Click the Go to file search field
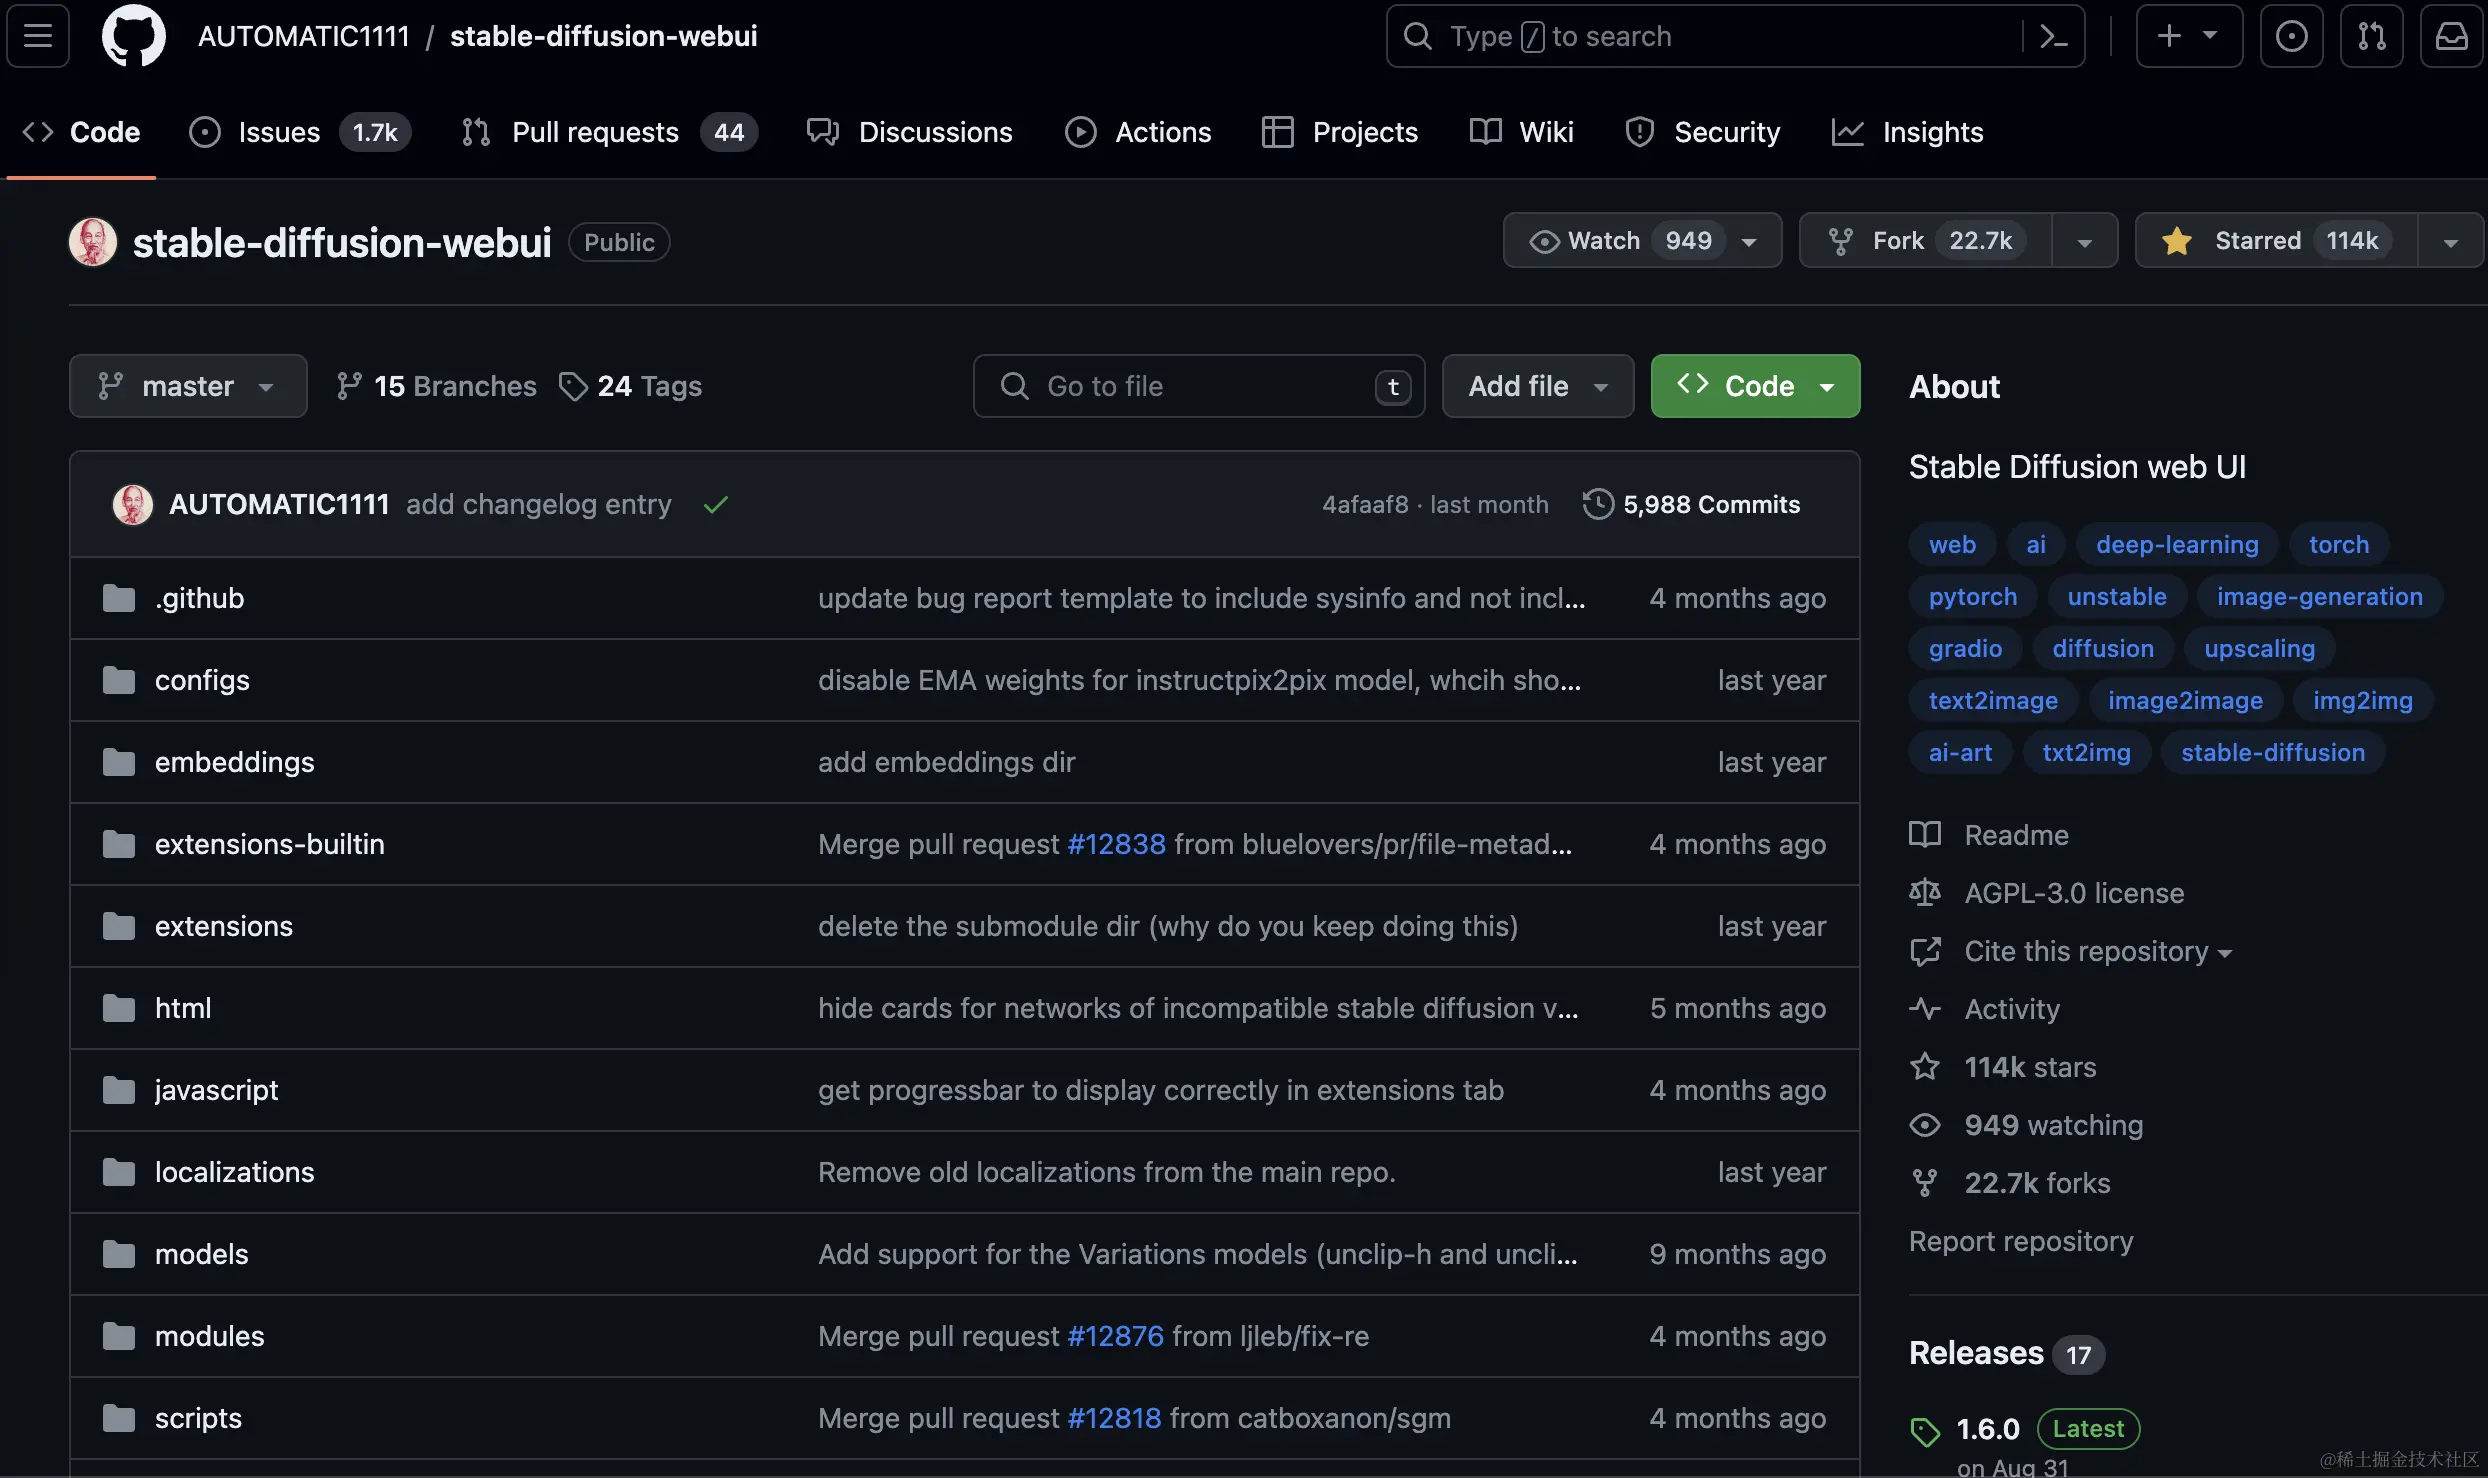The width and height of the screenshot is (2488, 1478). 1198,386
